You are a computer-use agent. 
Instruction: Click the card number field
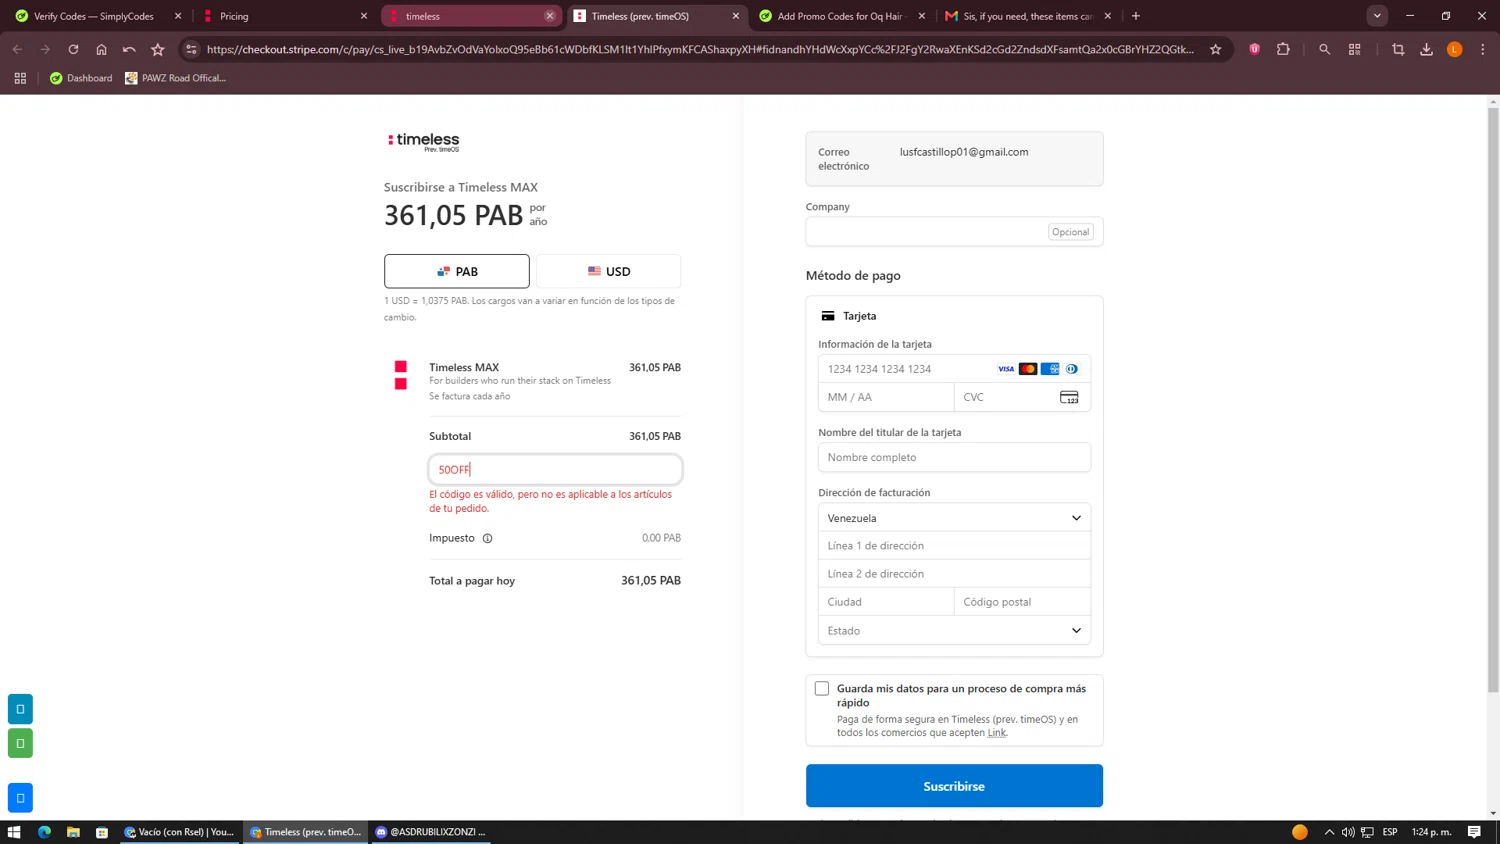pyautogui.click(x=954, y=369)
